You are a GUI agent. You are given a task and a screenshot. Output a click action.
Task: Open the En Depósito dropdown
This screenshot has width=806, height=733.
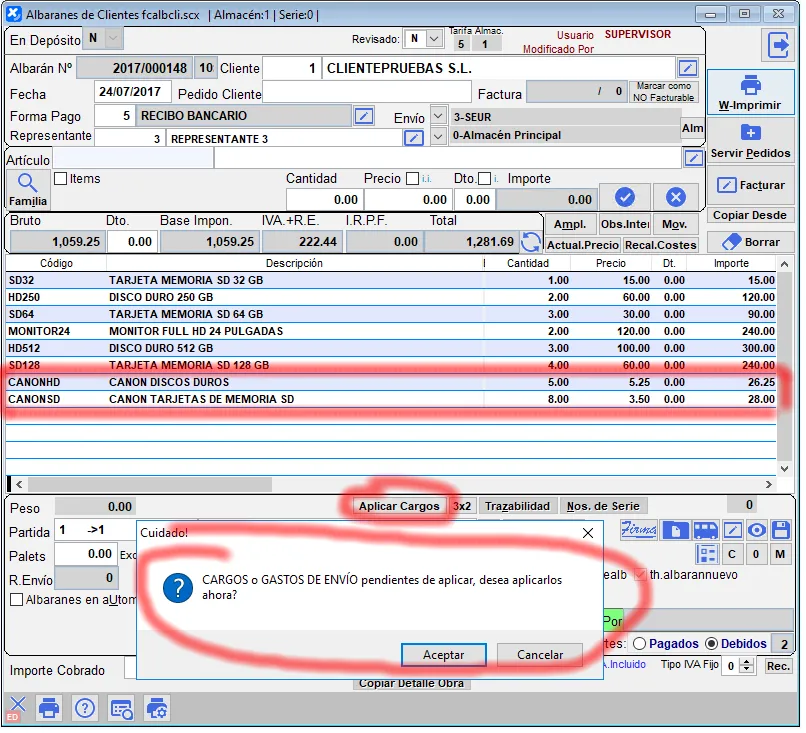(x=113, y=38)
